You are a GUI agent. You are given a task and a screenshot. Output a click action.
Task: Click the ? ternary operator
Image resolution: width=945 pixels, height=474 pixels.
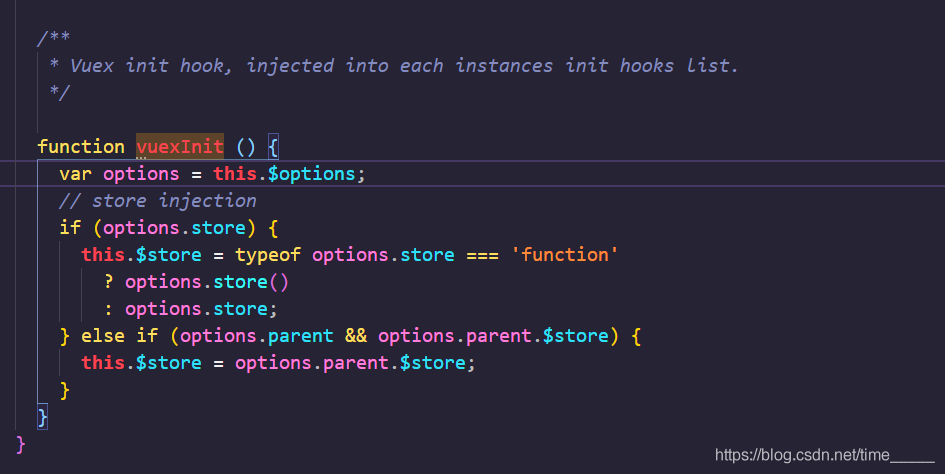109,282
